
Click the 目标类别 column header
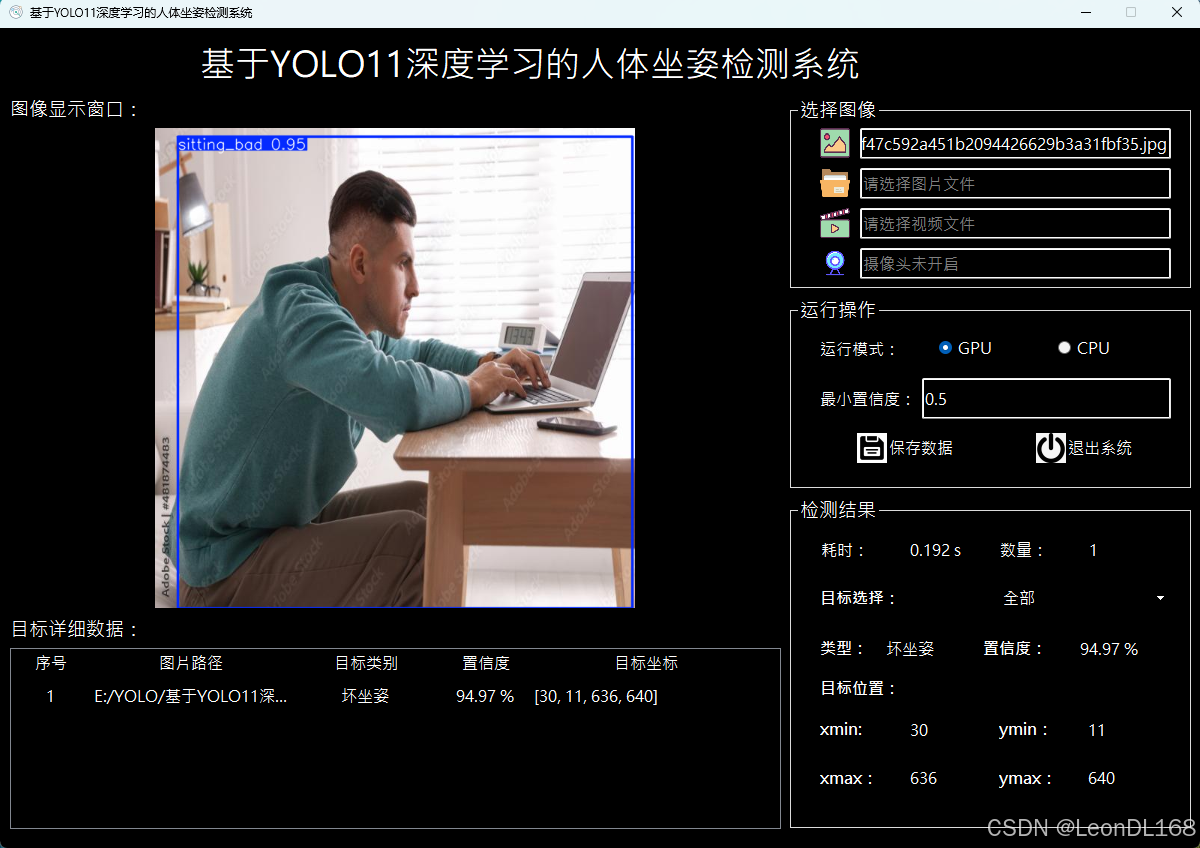pyautogui.click(x=366, y=663)
